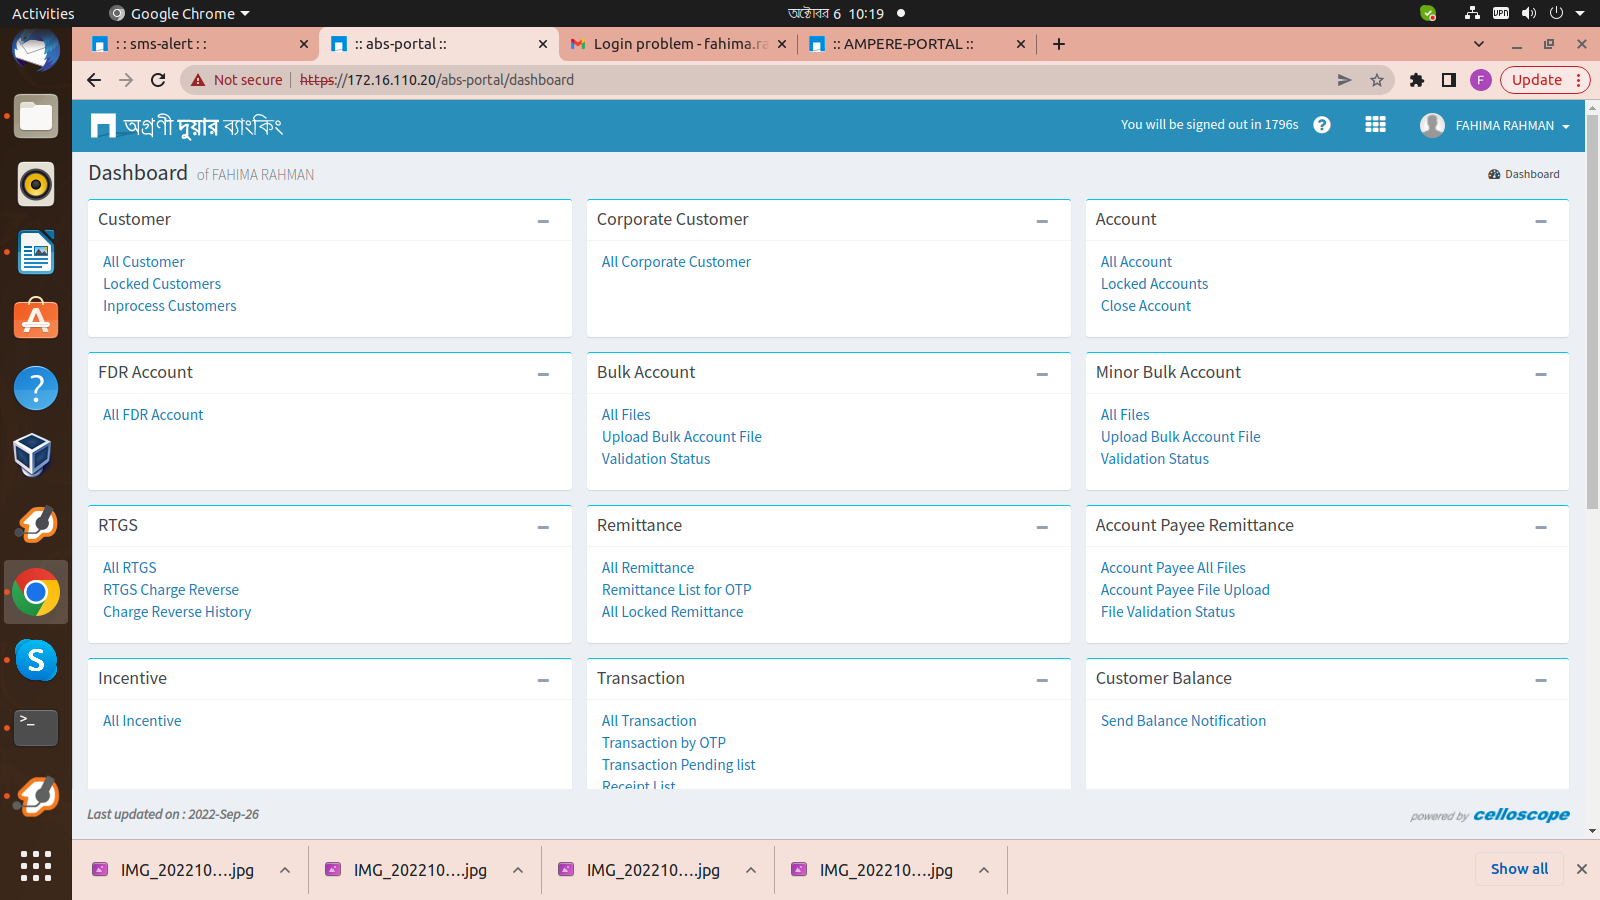Open the session timeout help icon
1600x900 pixels.
click(x=1322, y=125)
